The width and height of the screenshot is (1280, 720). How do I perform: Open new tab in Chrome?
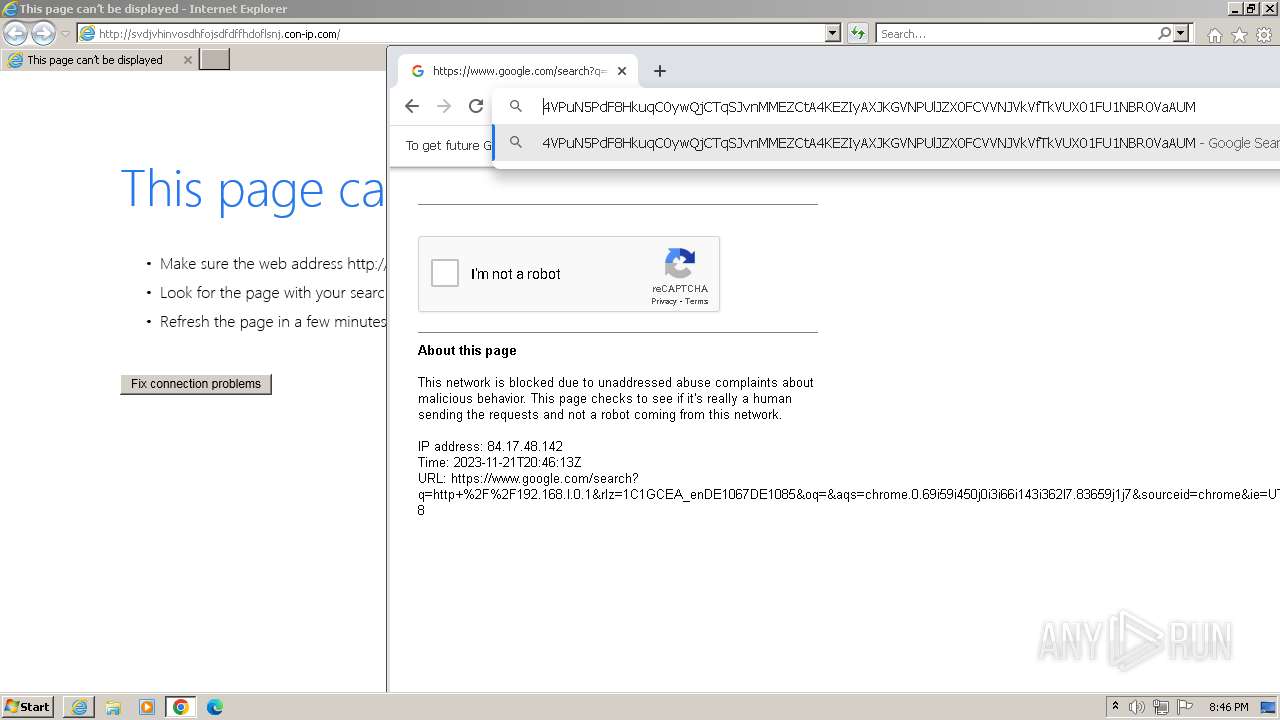point(659,71)
